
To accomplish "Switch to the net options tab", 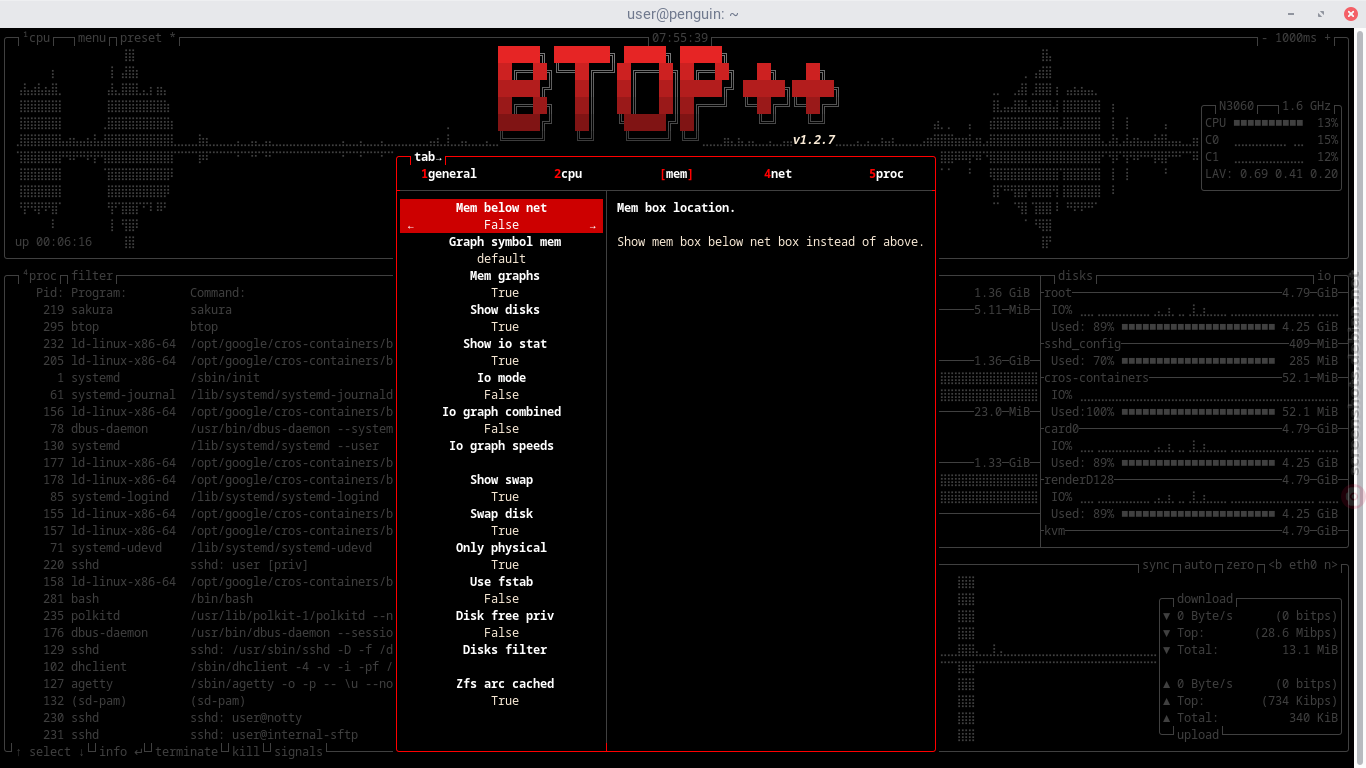I will point(778,174).
